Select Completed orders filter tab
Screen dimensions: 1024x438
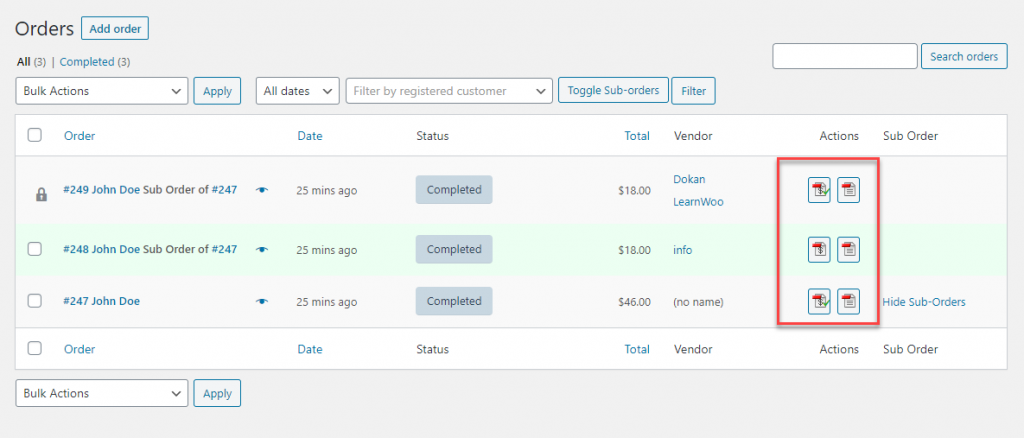tap(87, 62)
